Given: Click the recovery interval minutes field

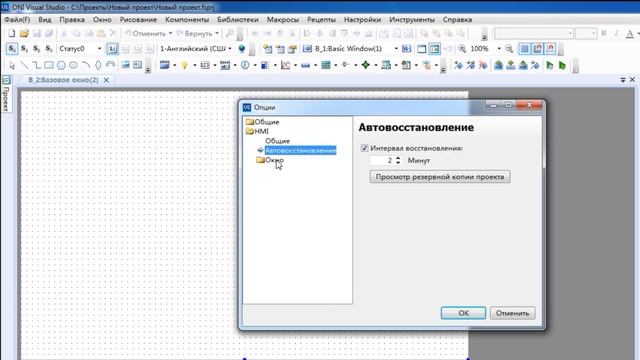Looking at the screenshot, I should click(382, 160).
